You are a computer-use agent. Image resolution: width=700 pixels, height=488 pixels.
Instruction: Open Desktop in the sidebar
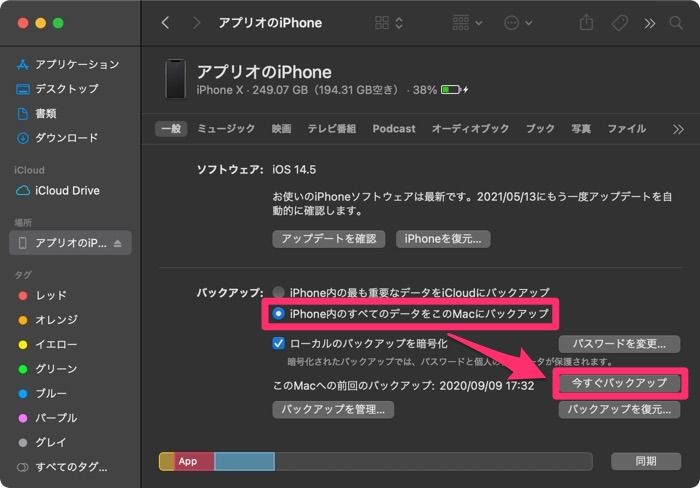tap(57, 89)
